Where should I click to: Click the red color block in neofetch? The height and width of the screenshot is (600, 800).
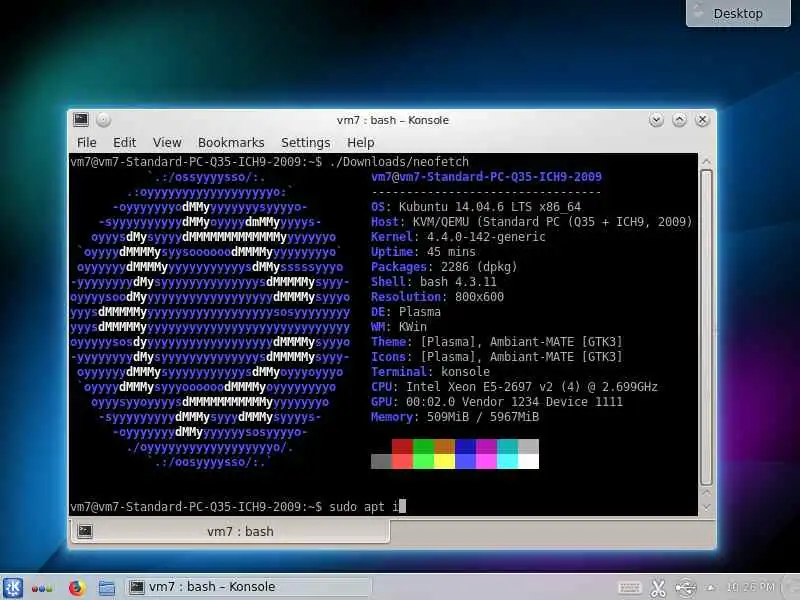(402, 454)
